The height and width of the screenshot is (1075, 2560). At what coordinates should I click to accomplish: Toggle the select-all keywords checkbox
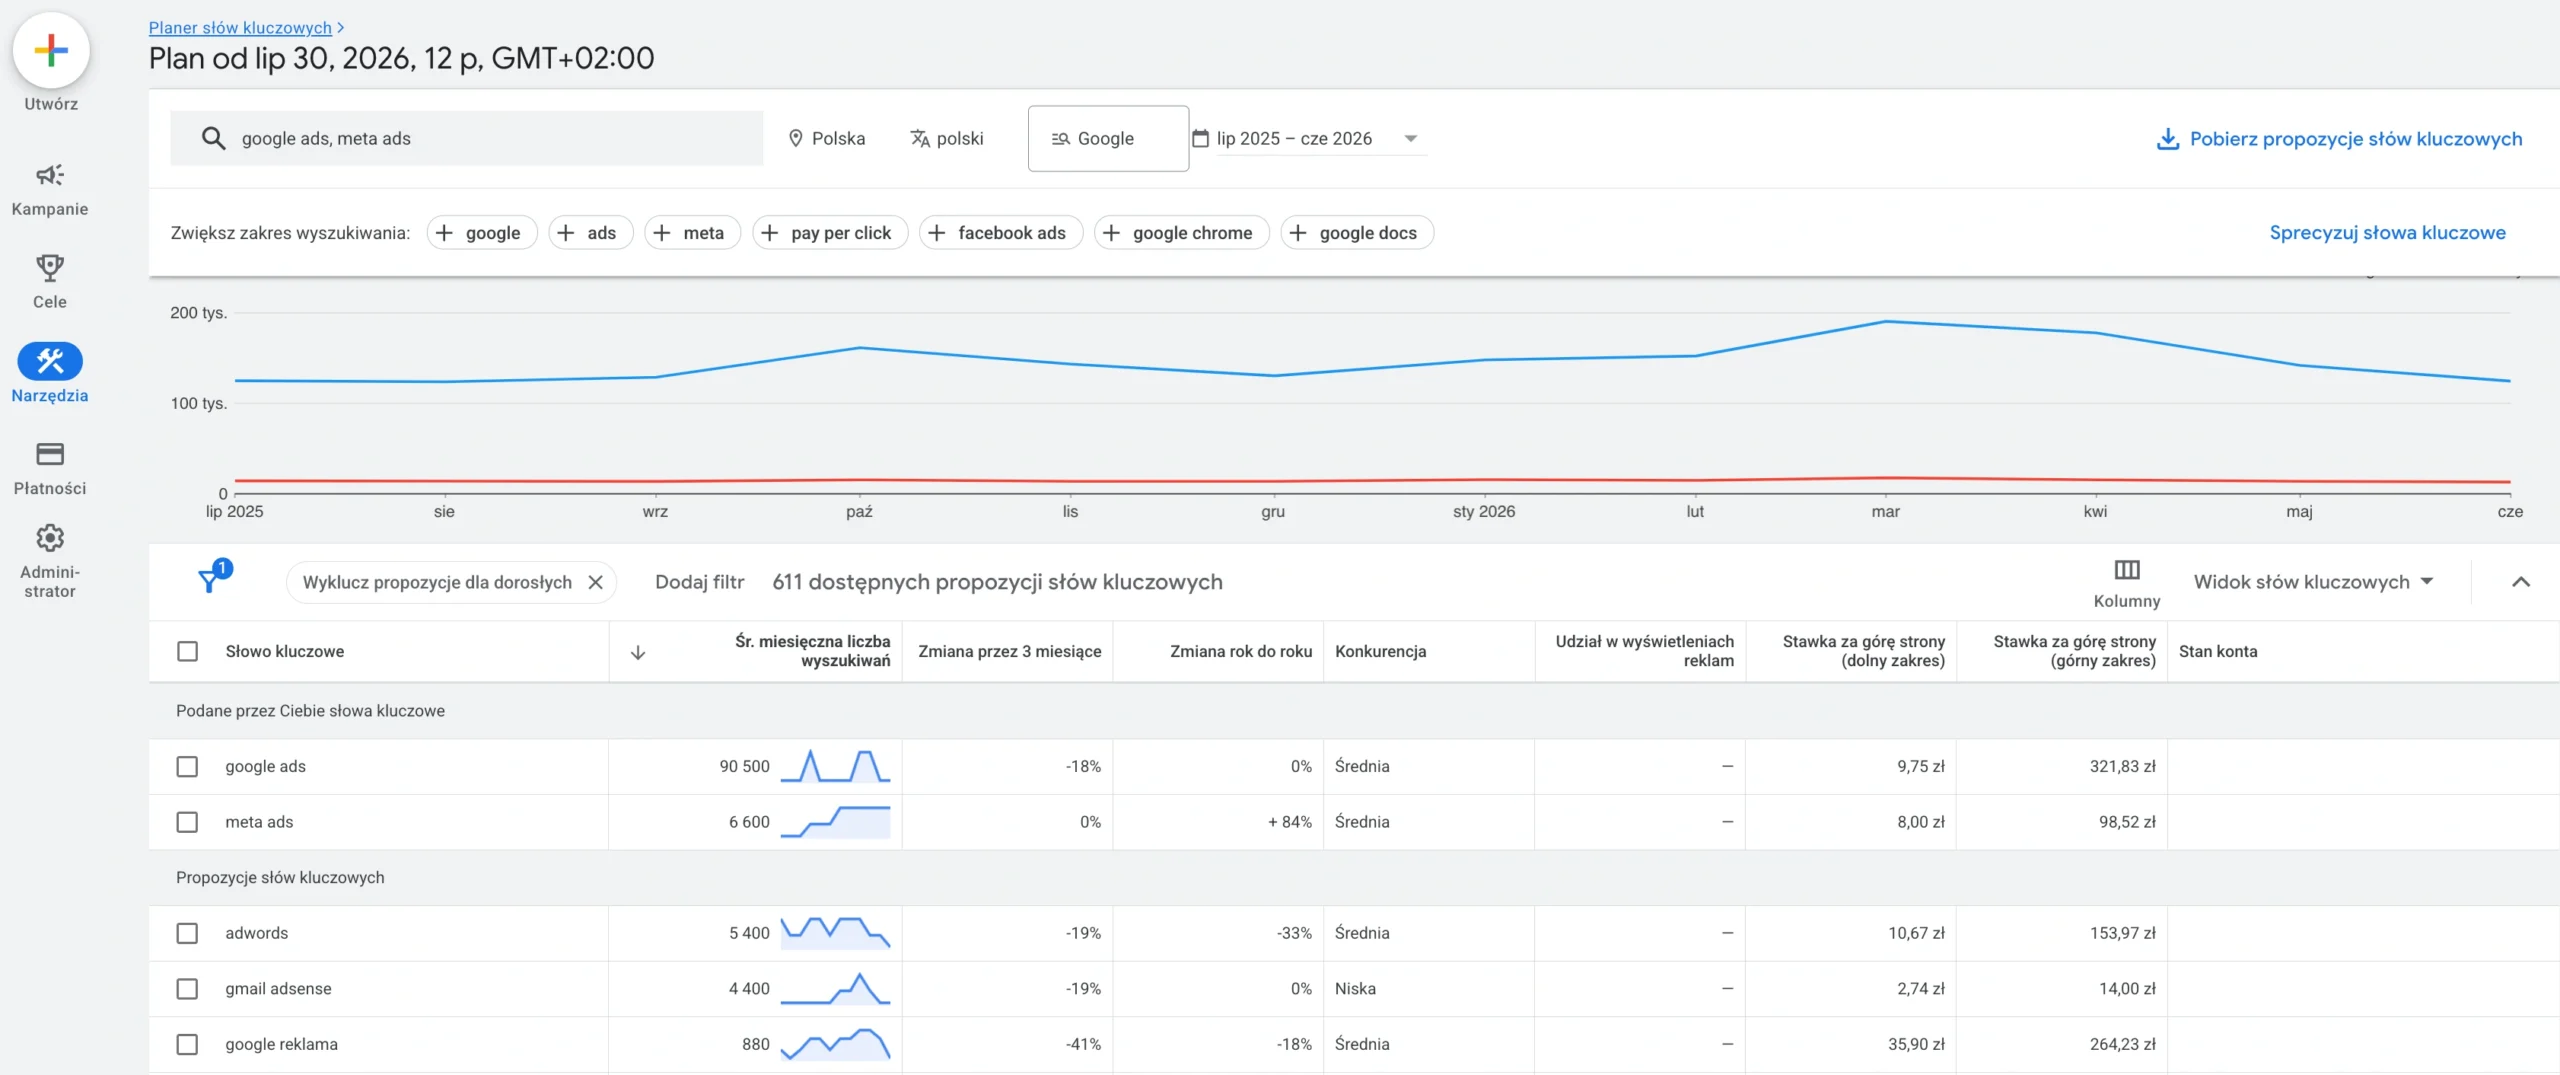point(187,652)
